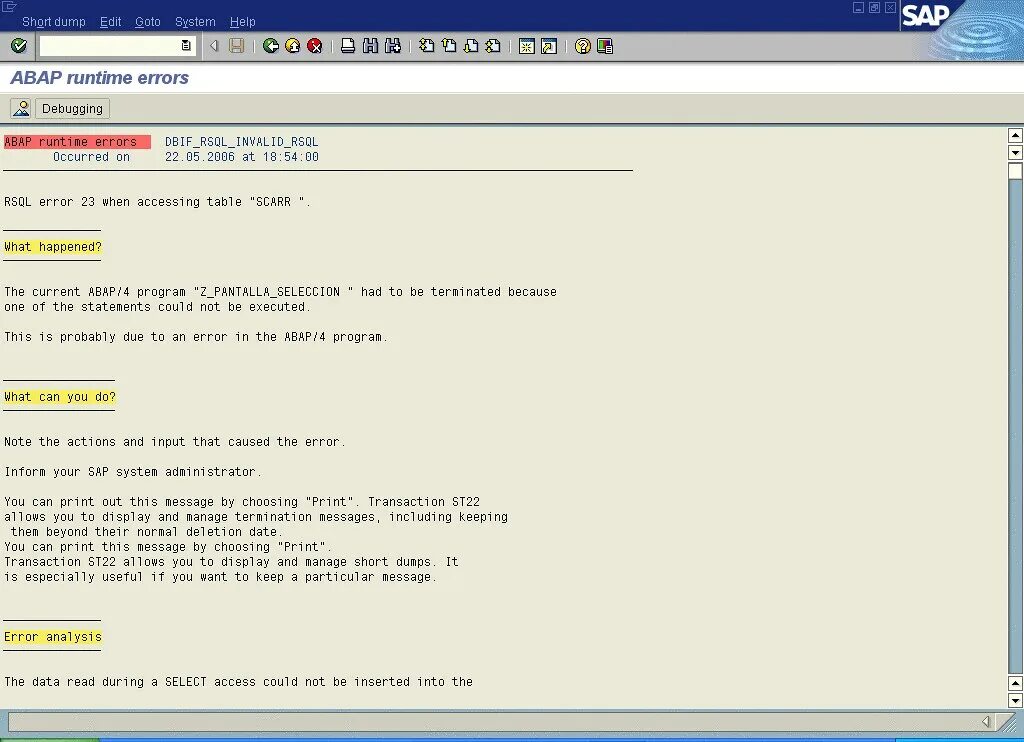Expand the status bar with the triangle
The height and width of the screenshot is (742, 1024).
[x=986, y=721]
